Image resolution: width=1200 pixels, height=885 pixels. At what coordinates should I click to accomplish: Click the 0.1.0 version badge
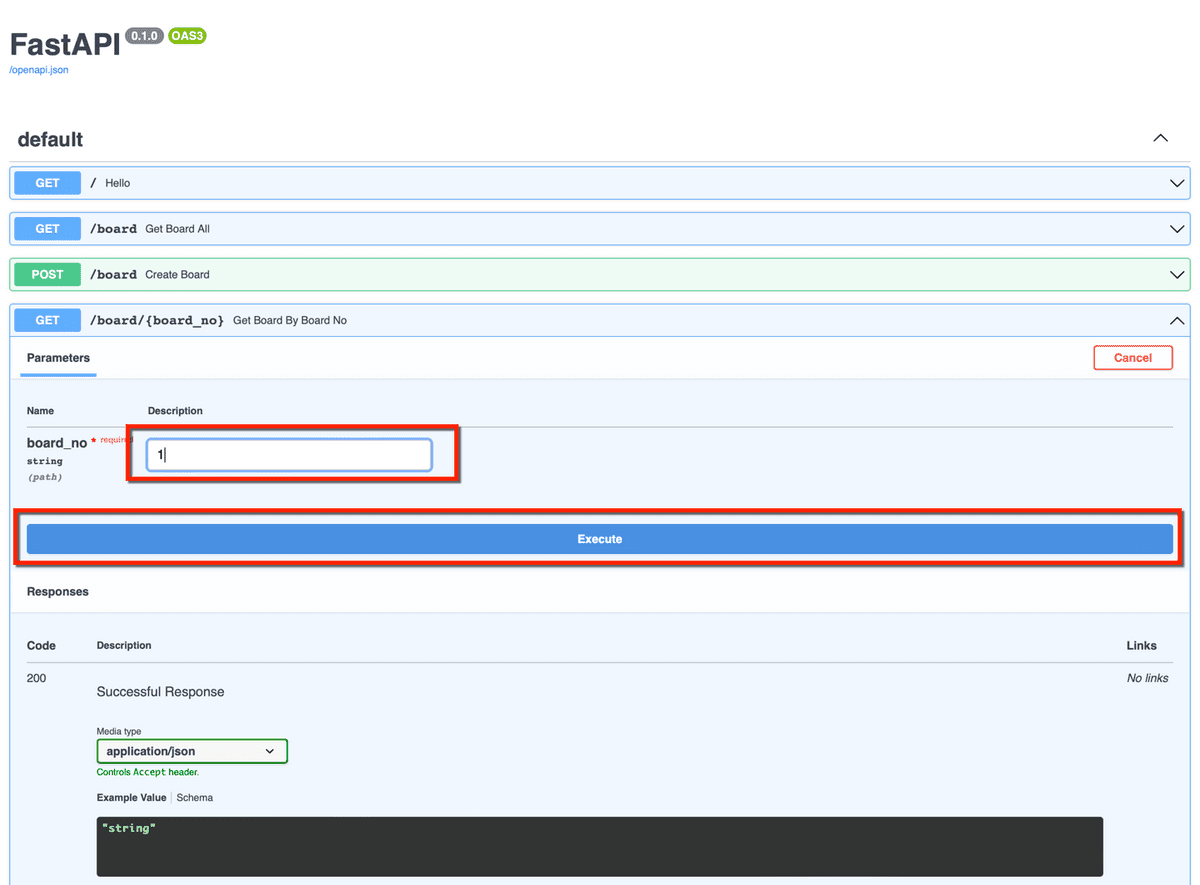(144, 37)
